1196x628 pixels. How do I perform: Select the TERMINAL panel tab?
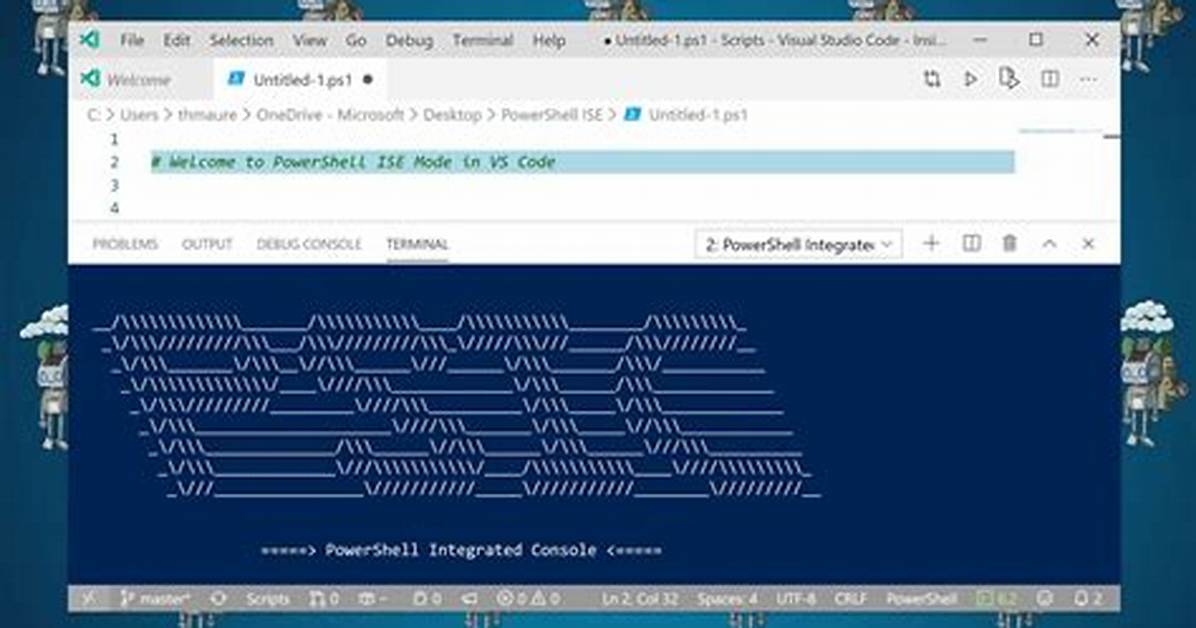(417, 244)
